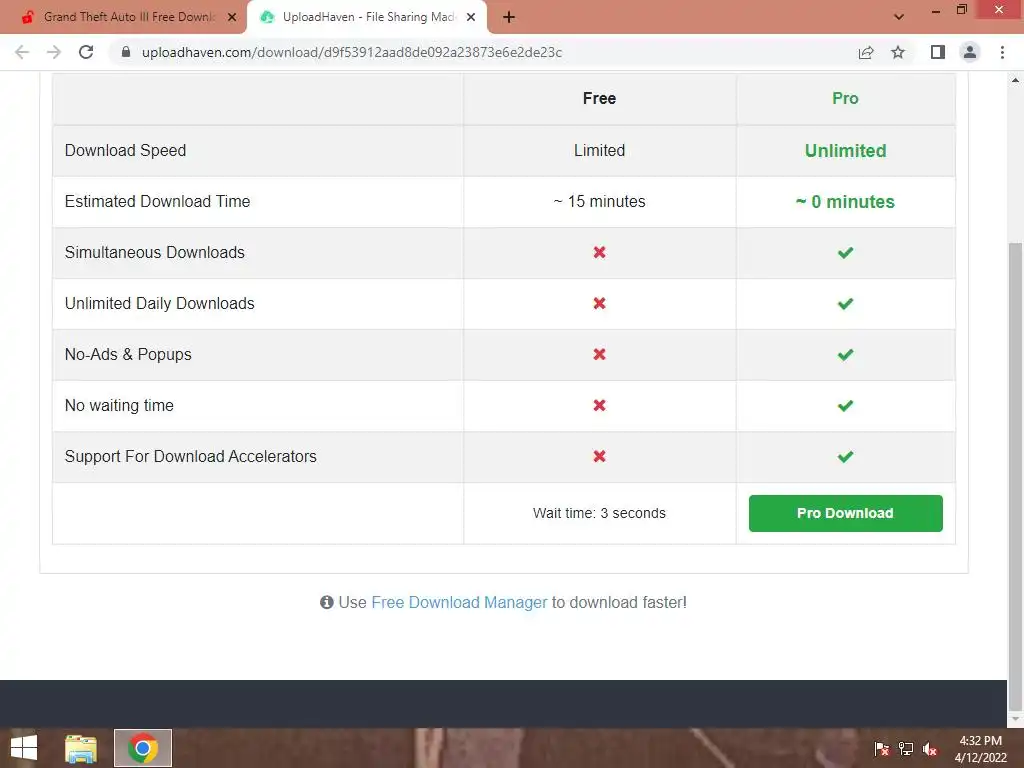Image resolution: width=1024 pixels, height=768 pixels.
Task: Click green check for Unlimited Daily Downloads
Action: click(845, 303)
